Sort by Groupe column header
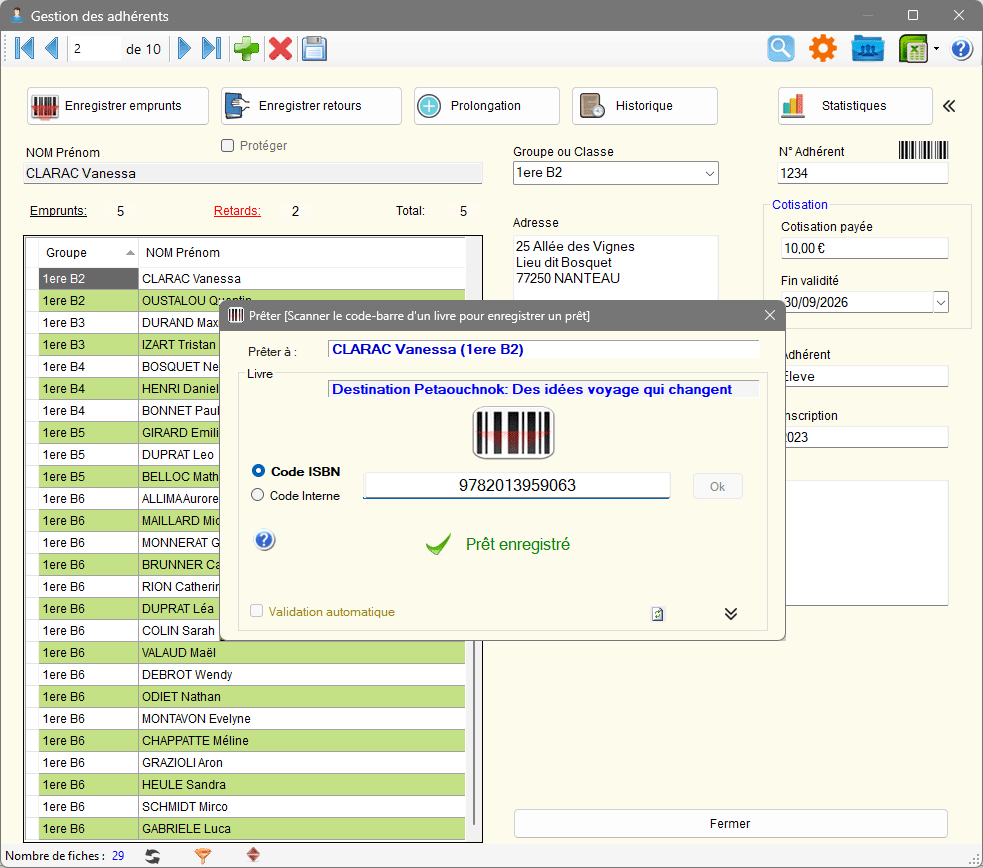The height and width of the screenshot is (868, 983). click(88, 253)
